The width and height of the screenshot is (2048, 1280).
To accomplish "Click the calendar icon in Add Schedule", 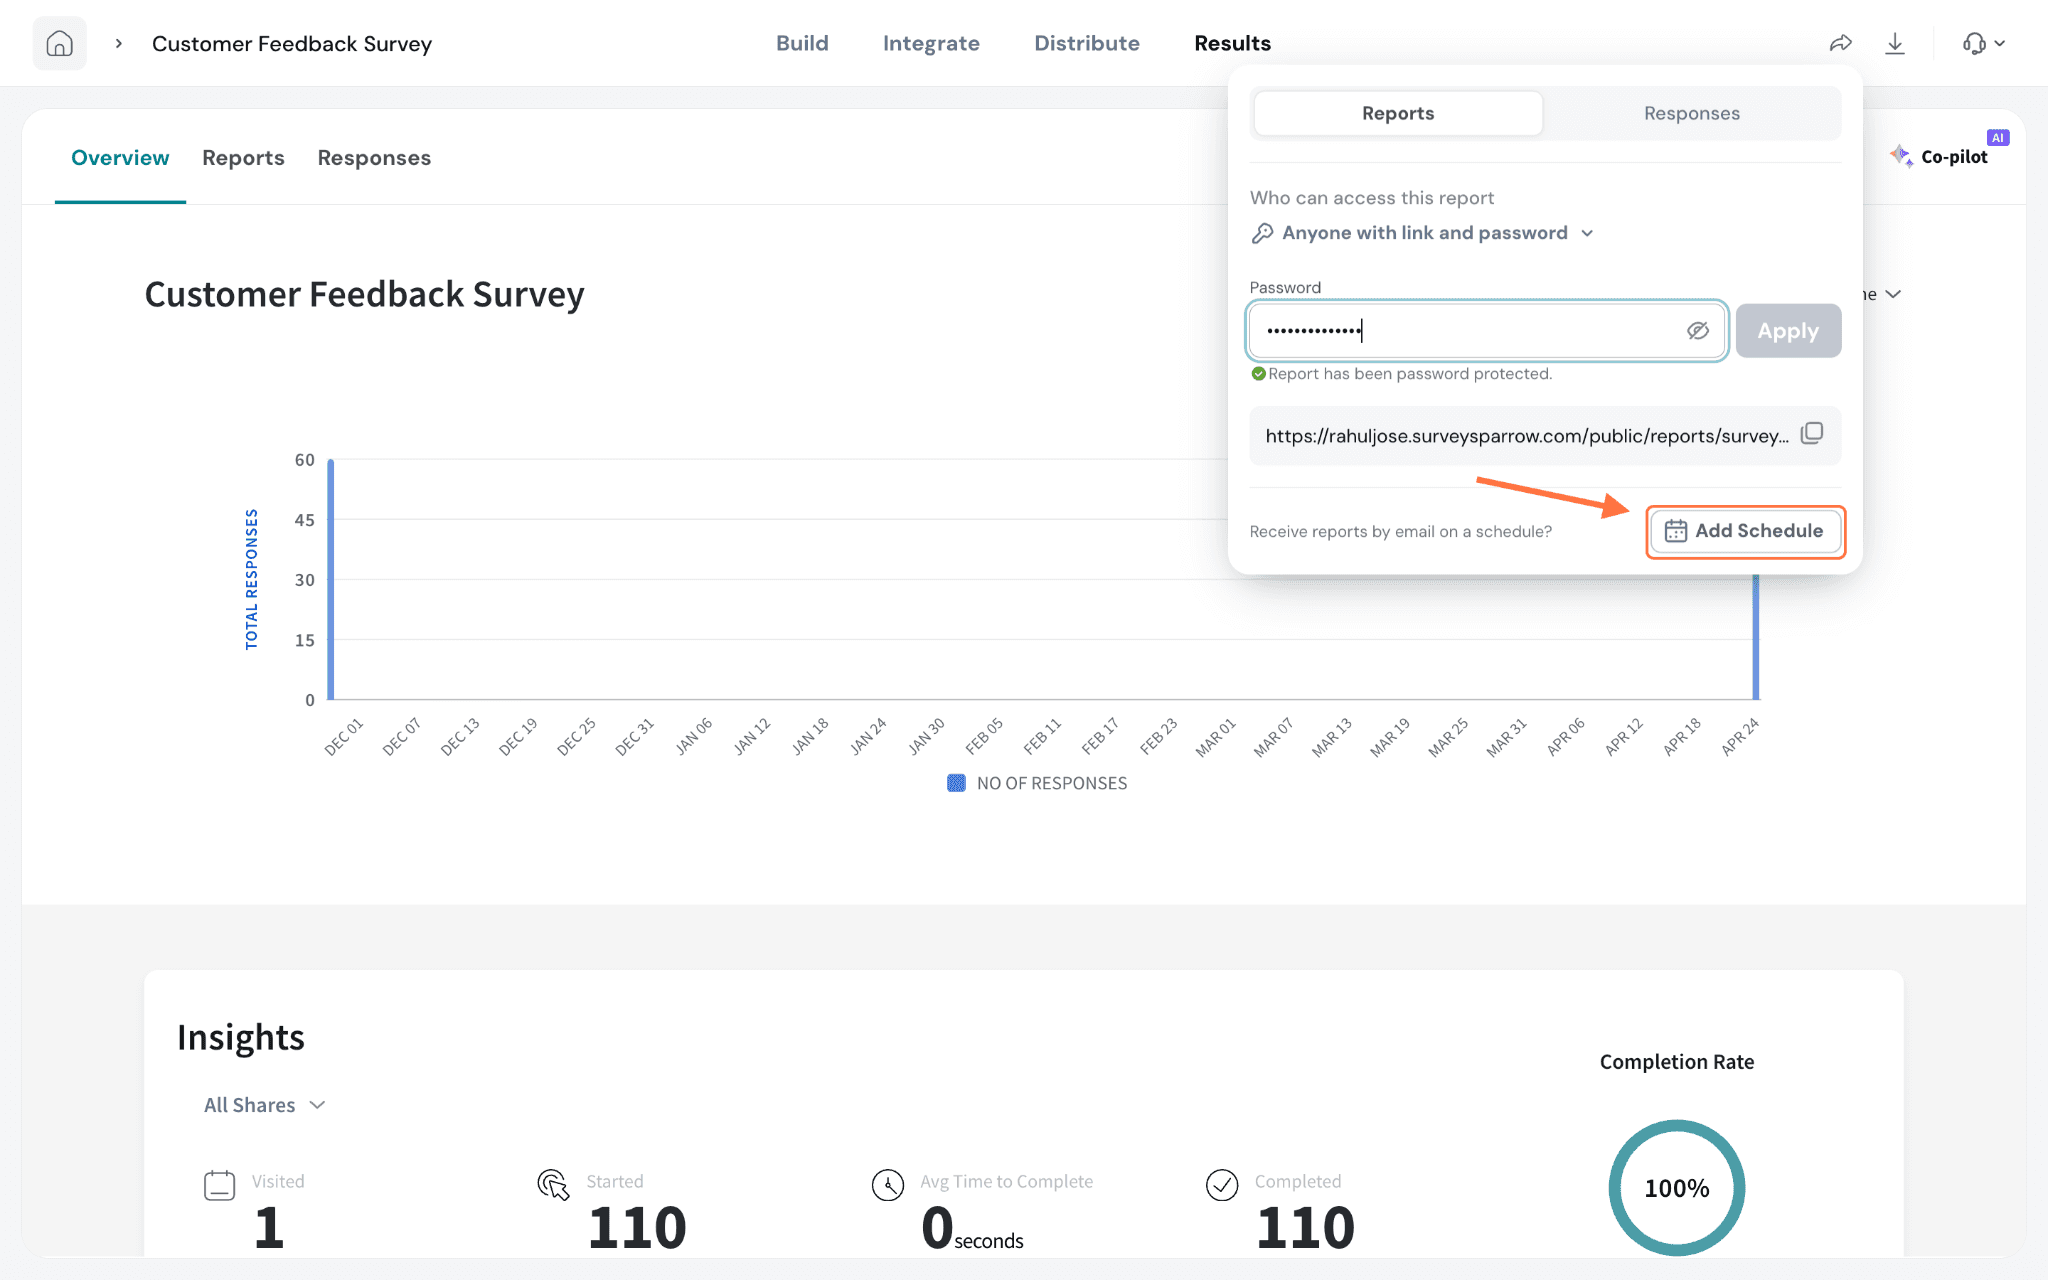I will (x=1676, y=531).
